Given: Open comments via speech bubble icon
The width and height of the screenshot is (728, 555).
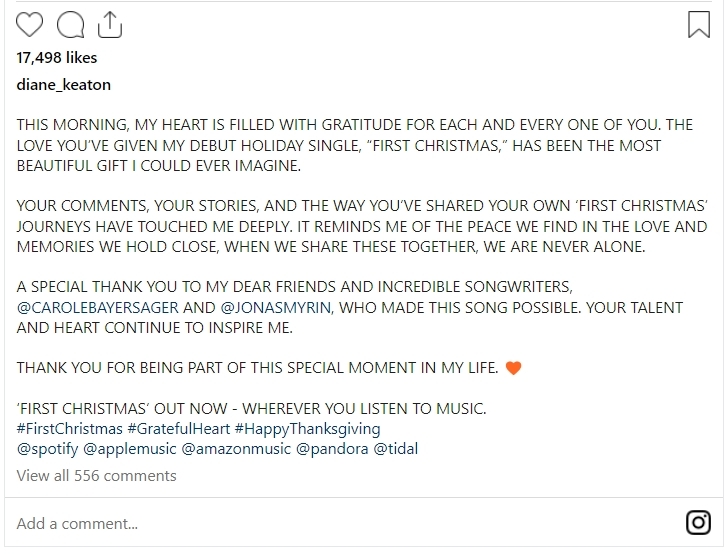Looking at the screenshot, I should point(70,24).
